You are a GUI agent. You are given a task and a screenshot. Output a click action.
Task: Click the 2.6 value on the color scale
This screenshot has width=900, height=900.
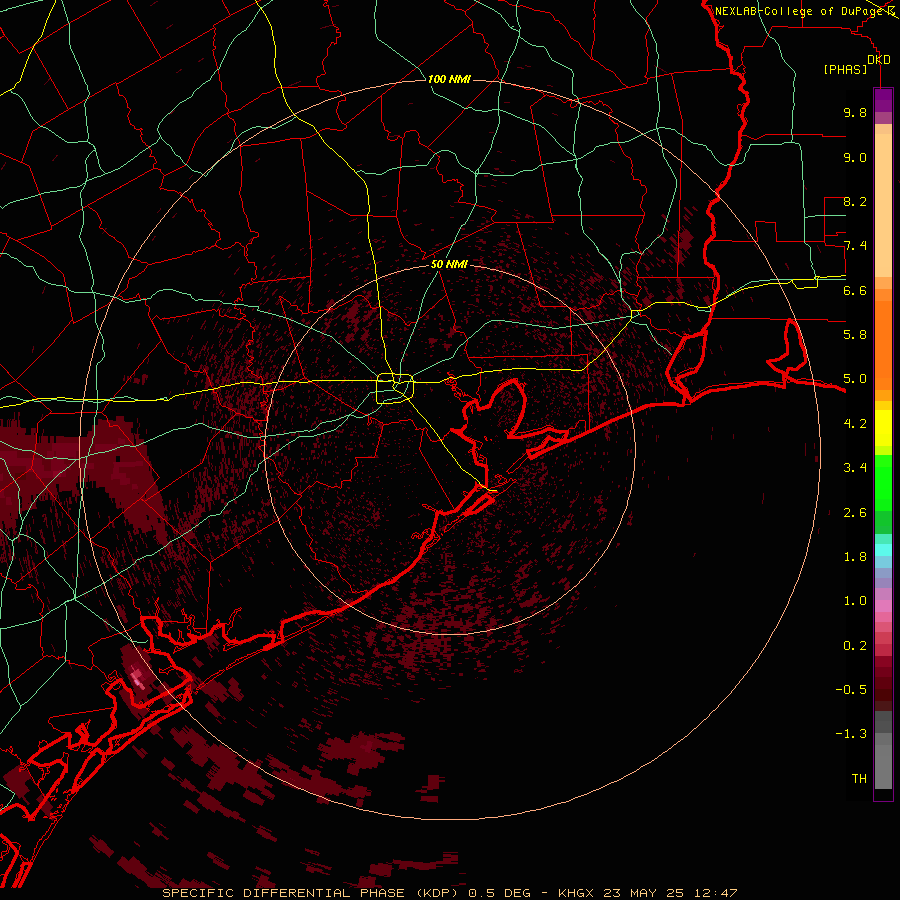855,513
